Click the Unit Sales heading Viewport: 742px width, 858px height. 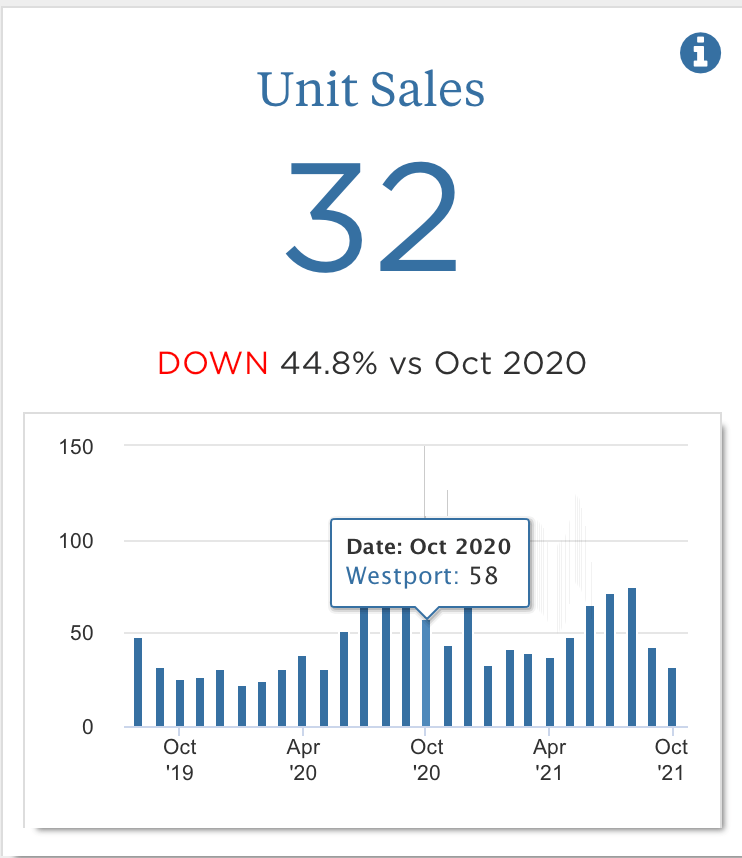[x=371, y=90]
